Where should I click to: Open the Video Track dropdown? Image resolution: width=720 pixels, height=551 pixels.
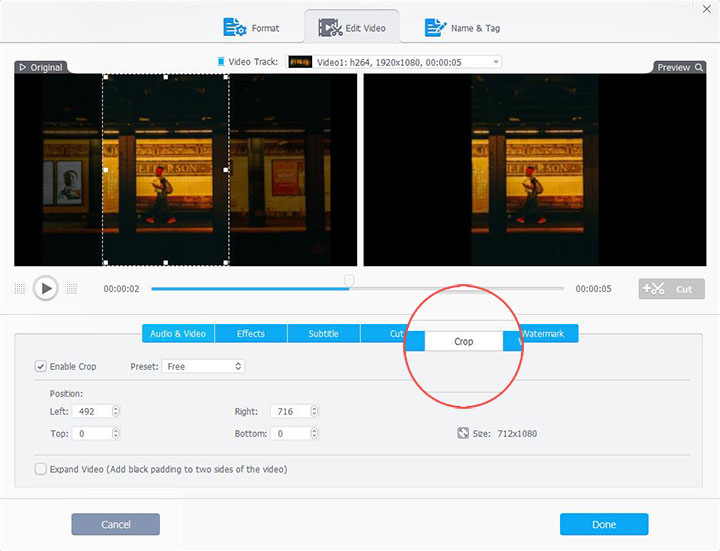(394, 62)
